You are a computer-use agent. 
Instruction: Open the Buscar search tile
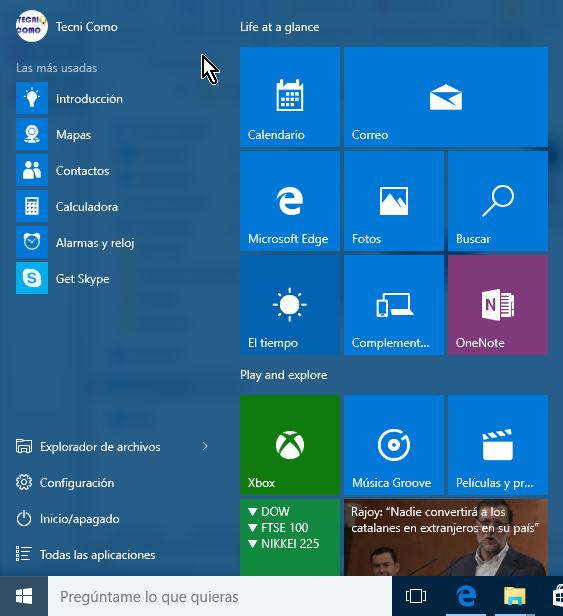click(498, 201)
